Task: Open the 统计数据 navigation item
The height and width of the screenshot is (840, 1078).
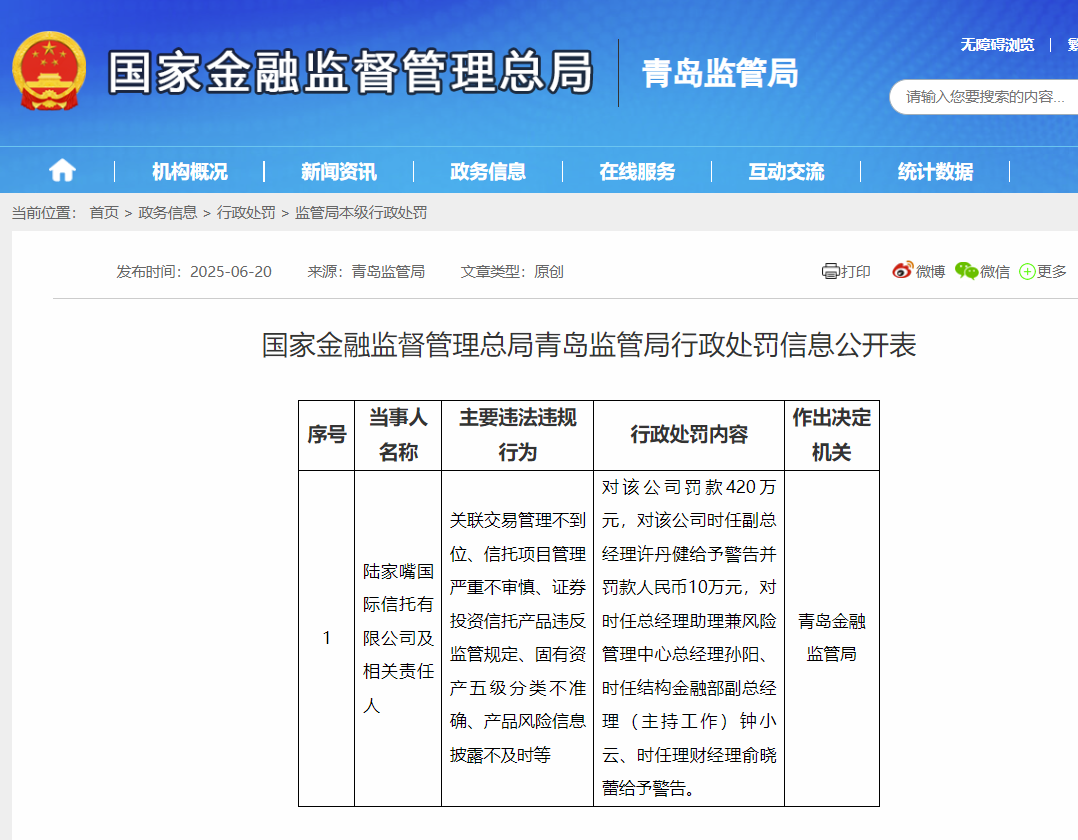Action: 935,172
